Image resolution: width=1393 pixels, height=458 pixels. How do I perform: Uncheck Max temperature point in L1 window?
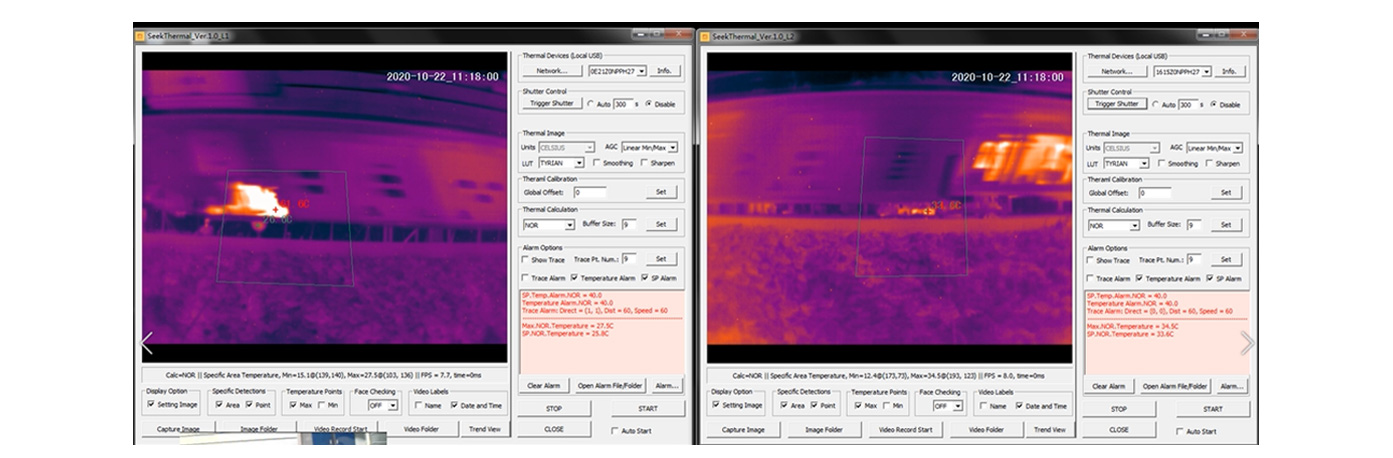click(293, 404)
